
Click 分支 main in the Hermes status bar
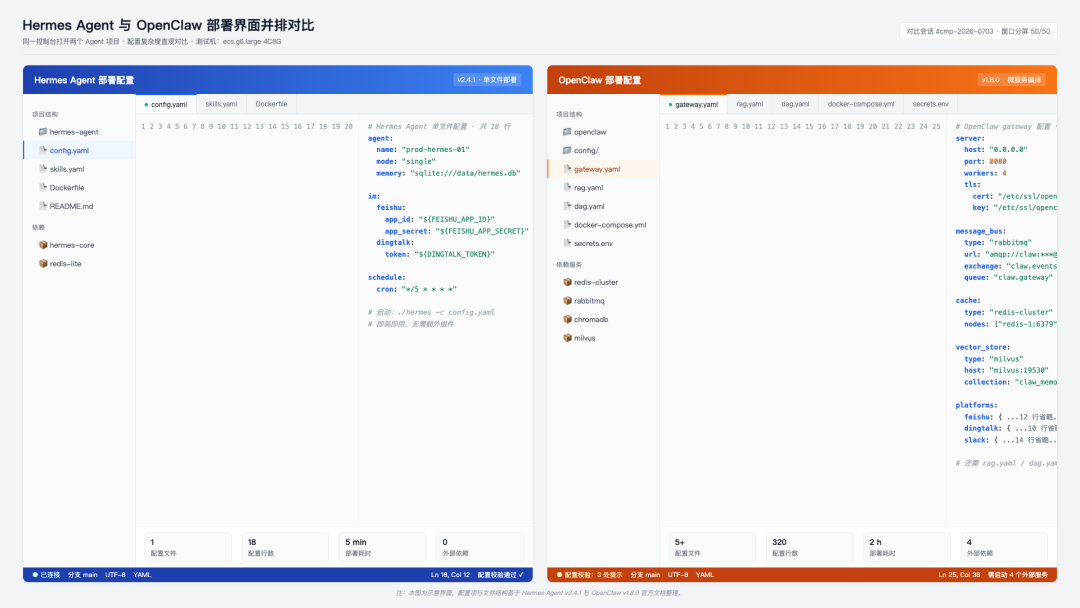[x=83, y=575]
